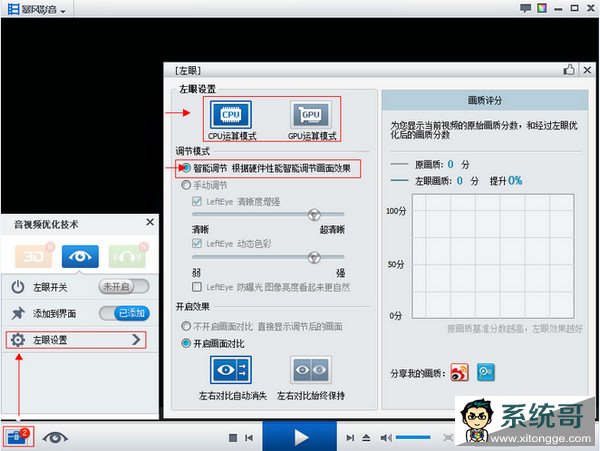Toggle the 左眼开关 switch
Image resolution: width=600 pixels, height=451 pixels.
pos(124,287)
